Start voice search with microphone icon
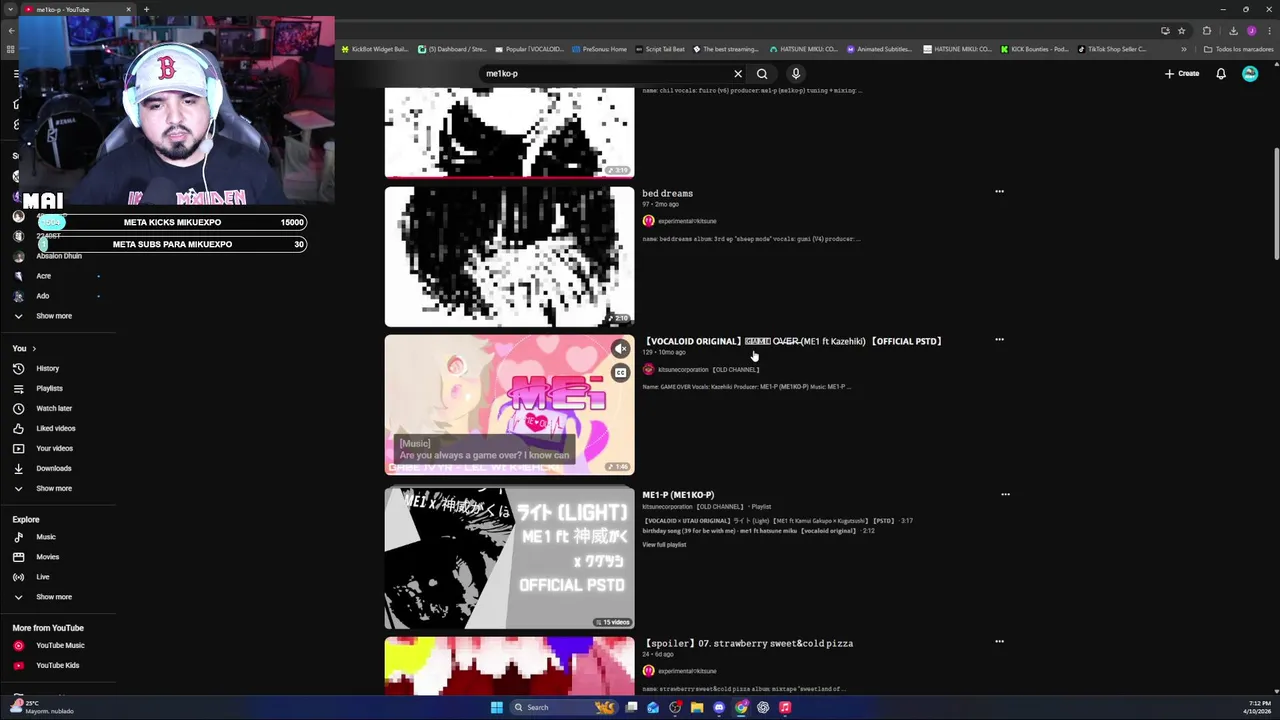The width and height of the screenshot is (1280, 720). pyautogui.click(x=796, y=74)
